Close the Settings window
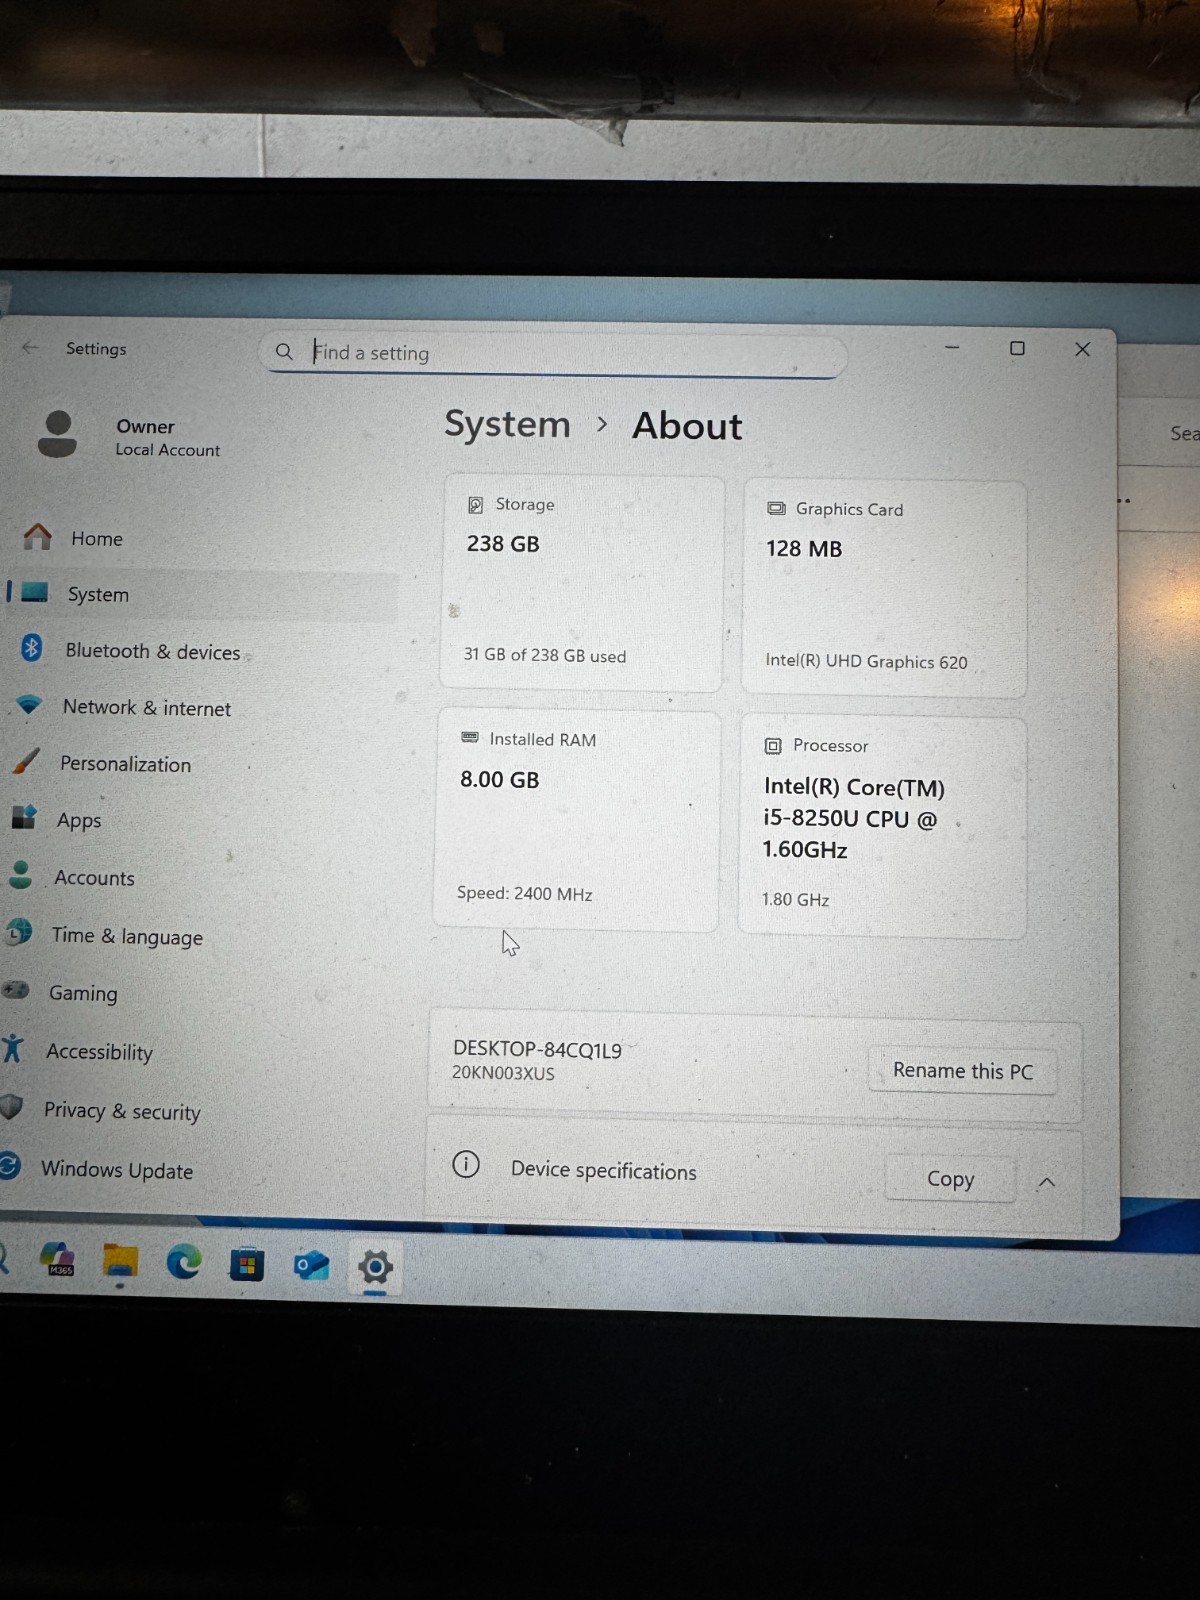Viewport: 1200px width, 1600px height. [x=1082, y=349]
